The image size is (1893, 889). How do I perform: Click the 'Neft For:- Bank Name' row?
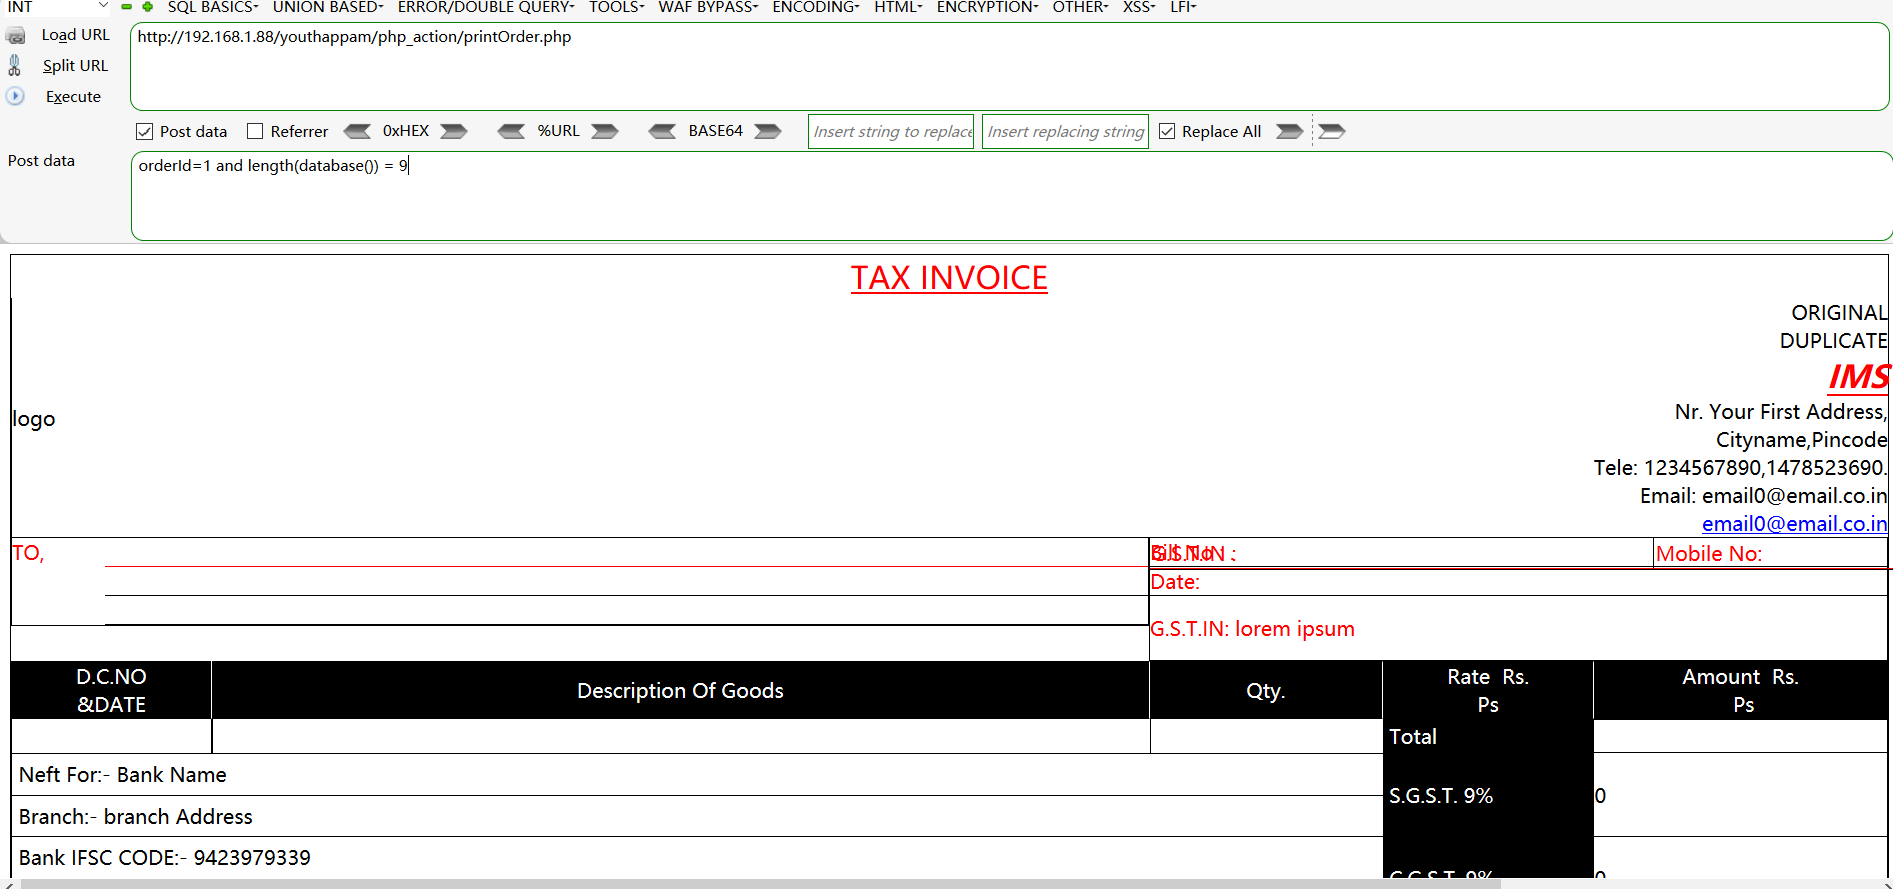pyautogui.click(x=697, y=774)
